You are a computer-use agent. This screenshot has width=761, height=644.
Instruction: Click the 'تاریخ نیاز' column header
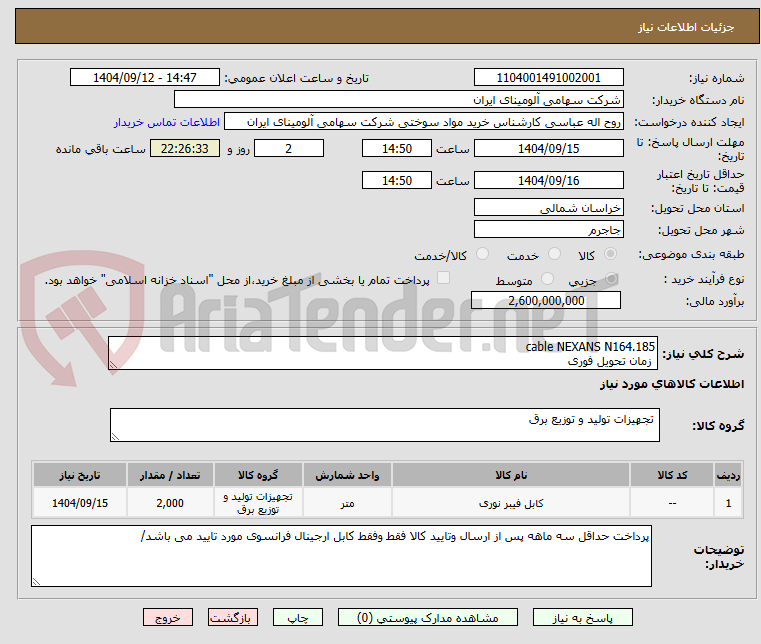click(80, 475)
